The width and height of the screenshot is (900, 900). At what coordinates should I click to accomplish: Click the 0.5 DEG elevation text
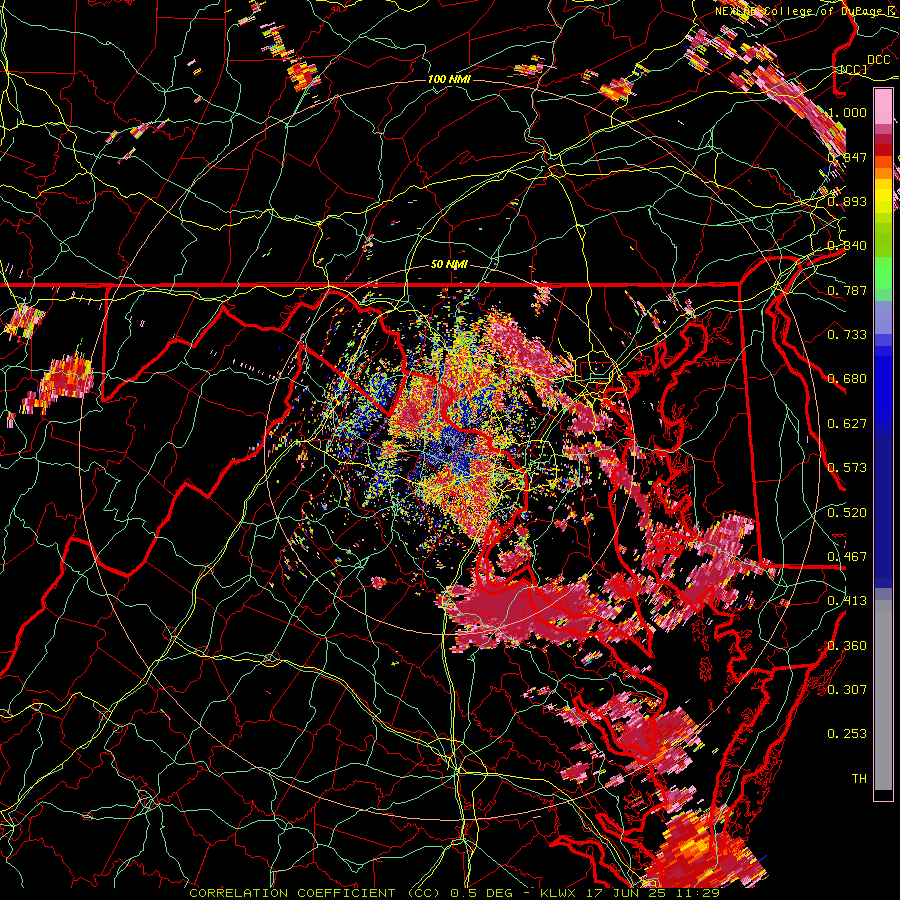click(x=481, y=893)
